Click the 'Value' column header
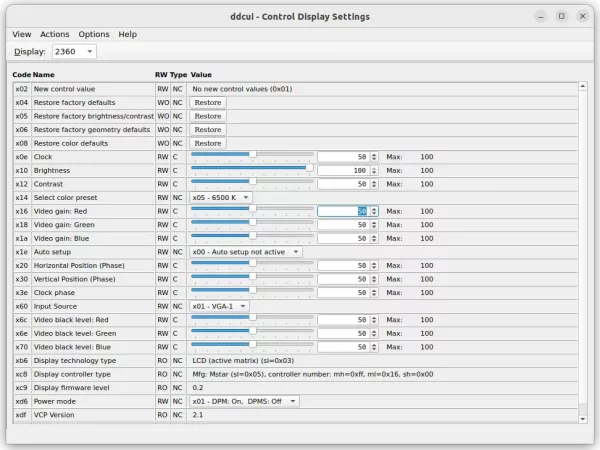The width and height of the screenshot is (600, 450). [201, 75]
